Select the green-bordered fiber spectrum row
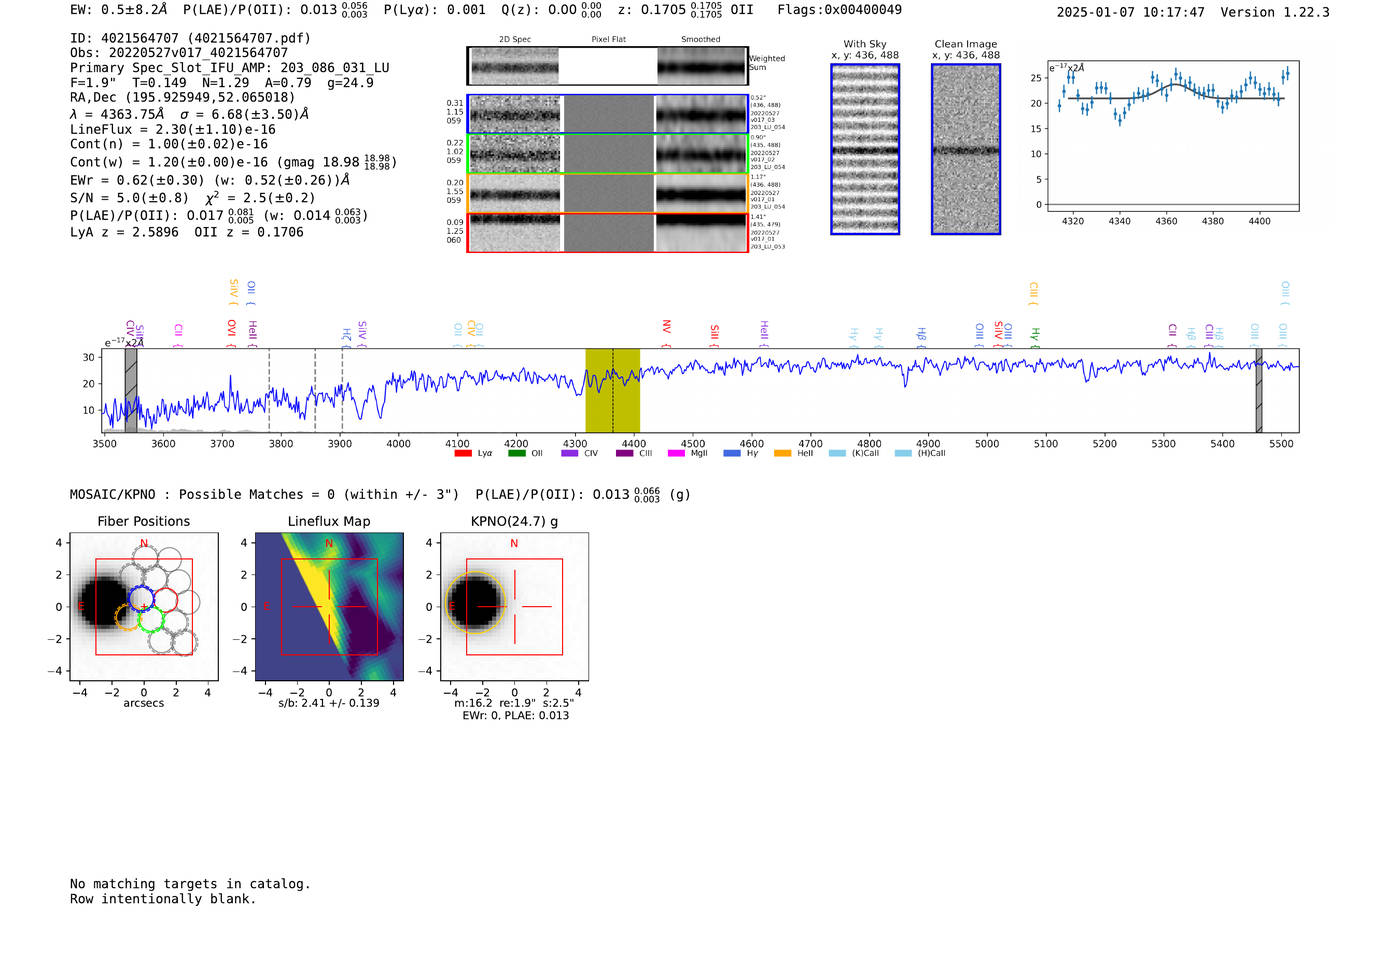The width and height of the screenshot is (1400, 953). pos(608,154)
